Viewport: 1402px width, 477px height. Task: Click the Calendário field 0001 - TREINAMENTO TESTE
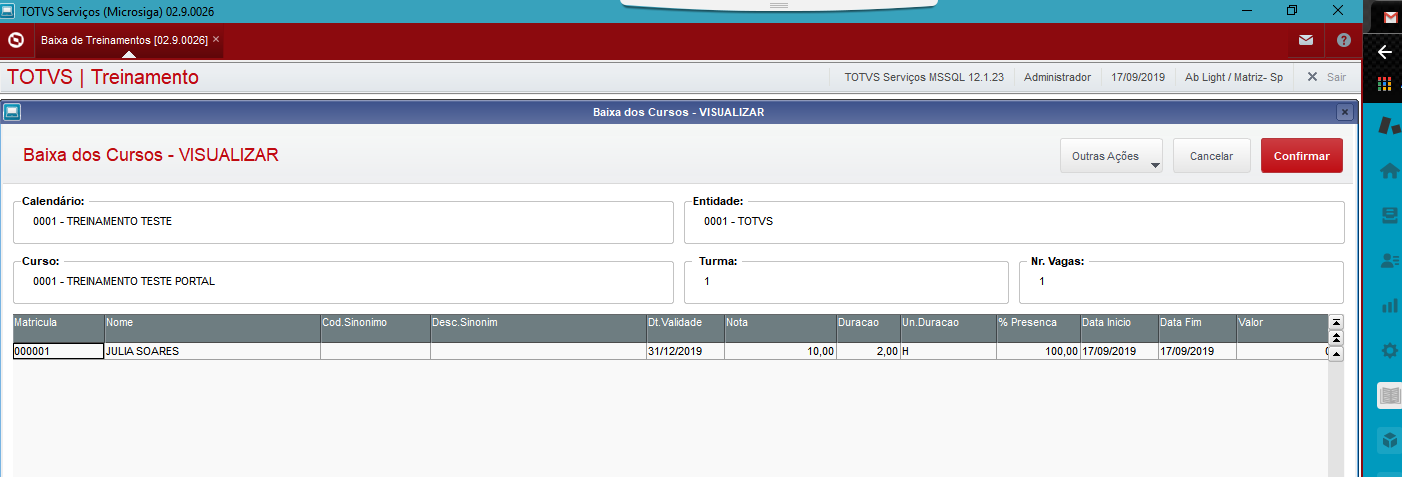[343, 222]
